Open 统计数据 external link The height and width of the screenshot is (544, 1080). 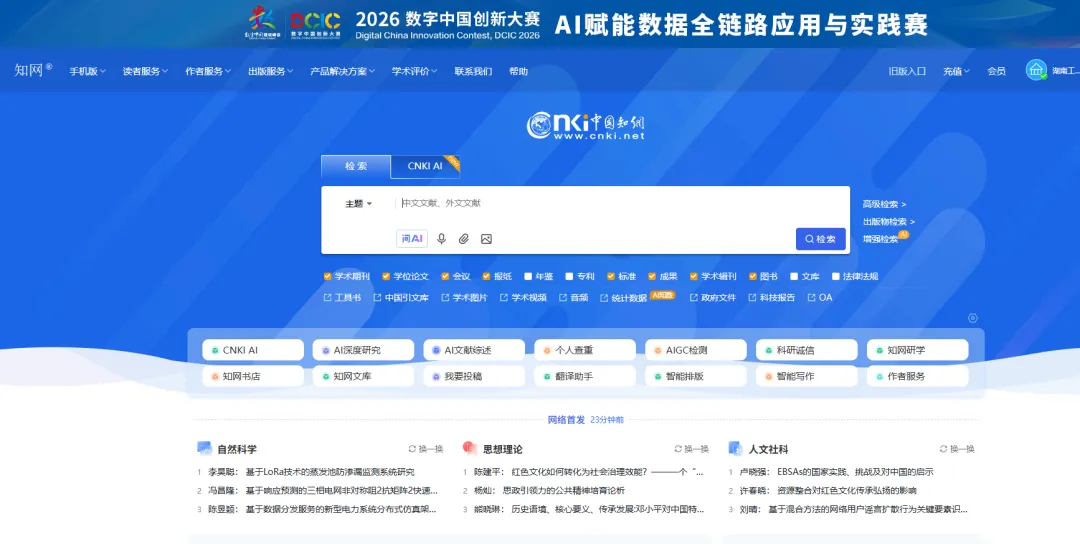point(623,297)
